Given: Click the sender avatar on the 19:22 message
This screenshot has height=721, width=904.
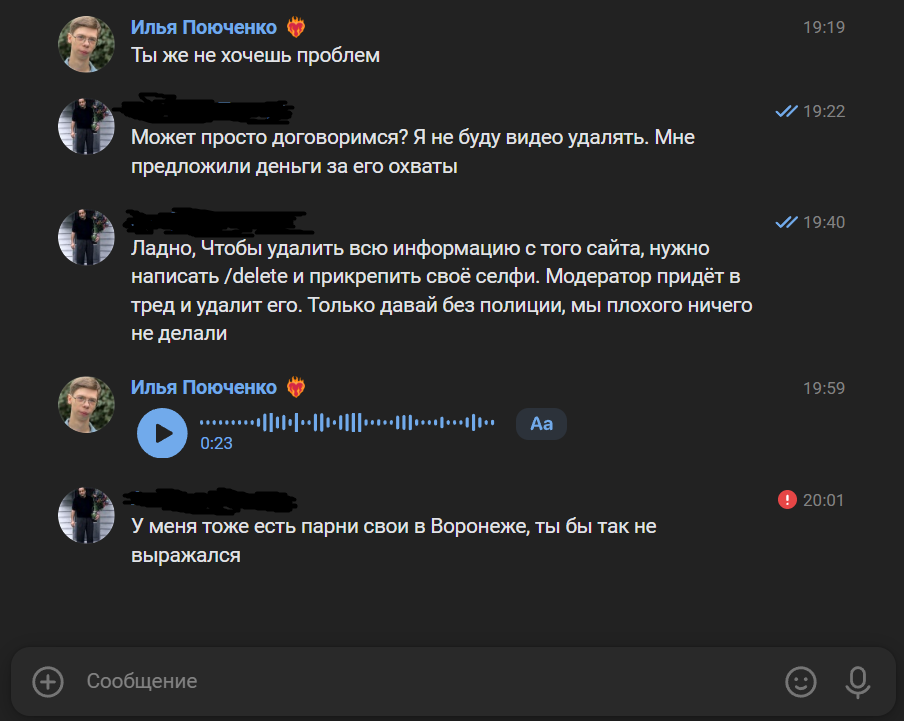Looking at the screenshot, I should click(x=86, y=127).
